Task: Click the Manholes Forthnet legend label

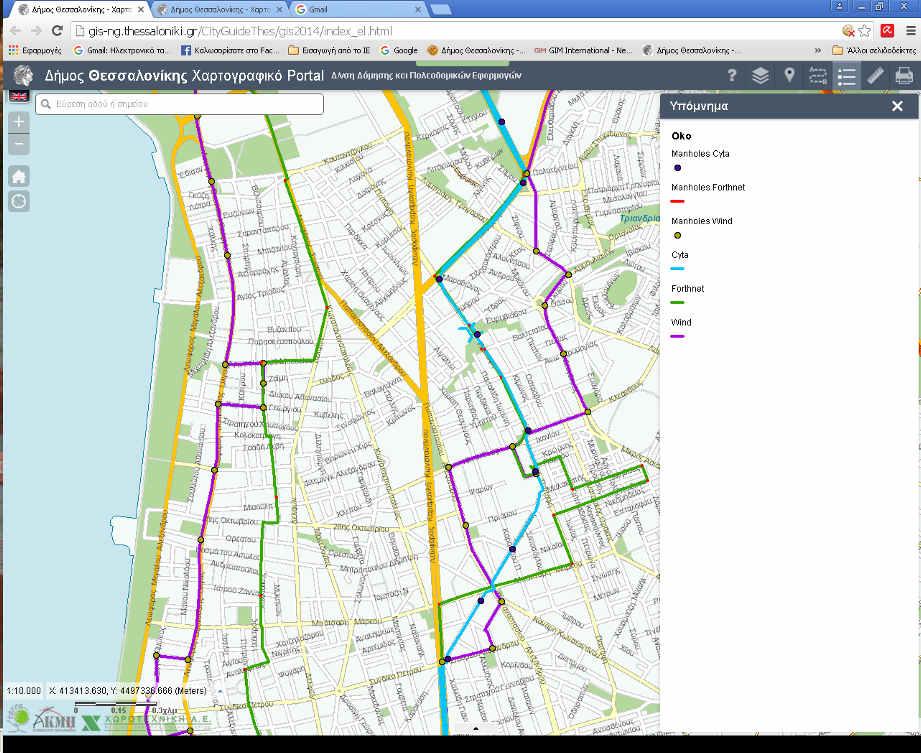Action: pyautogui.click(x=708, y=187)
